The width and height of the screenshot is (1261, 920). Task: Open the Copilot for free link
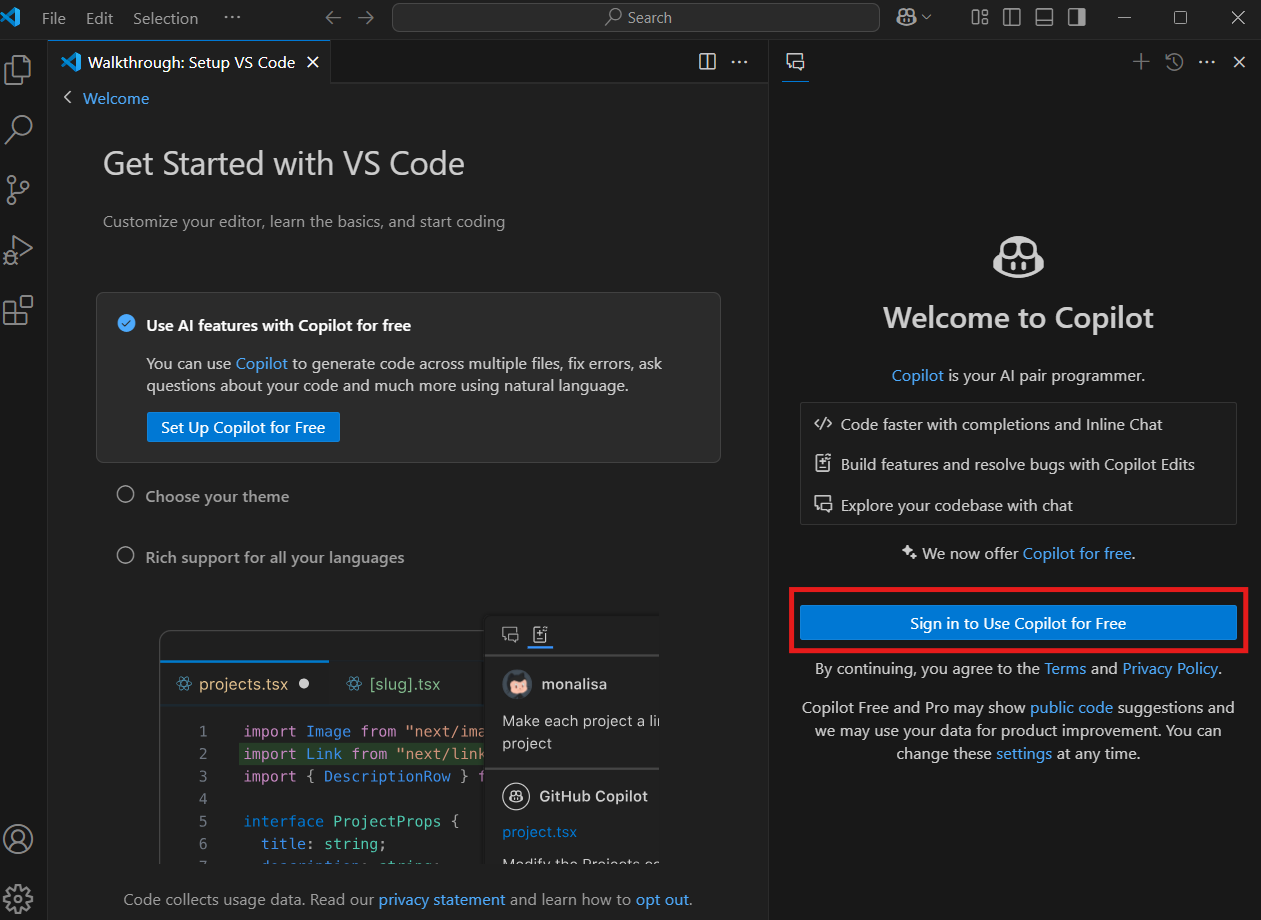pos(1077,553)
